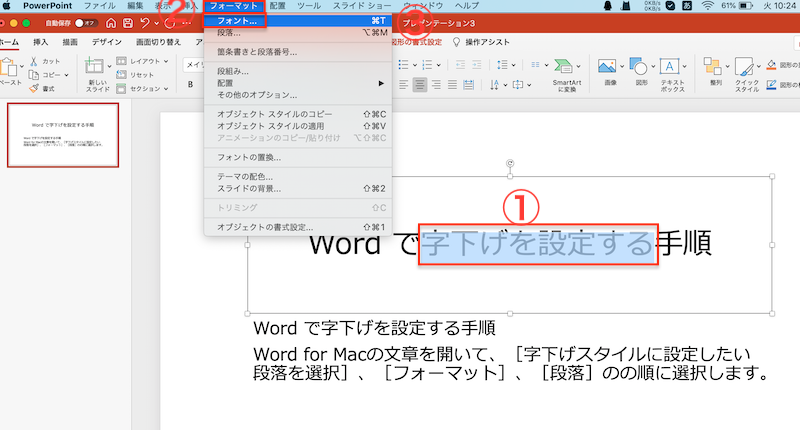Click the battery status icon
This screenshot has height=430, width=800.
click(x=745, y=6)
